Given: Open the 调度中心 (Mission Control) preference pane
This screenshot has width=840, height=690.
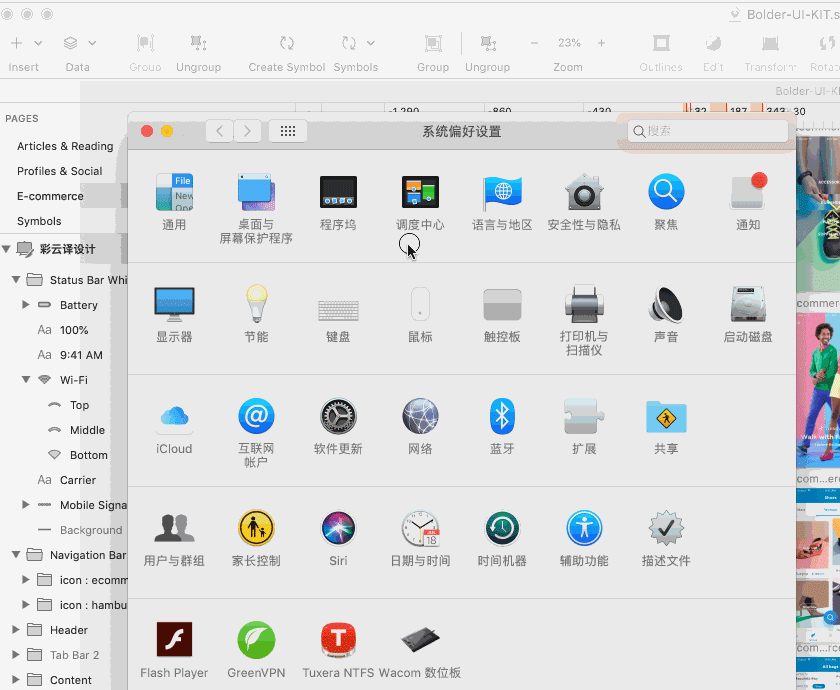Looking at the screenshot, I should 420,192.
